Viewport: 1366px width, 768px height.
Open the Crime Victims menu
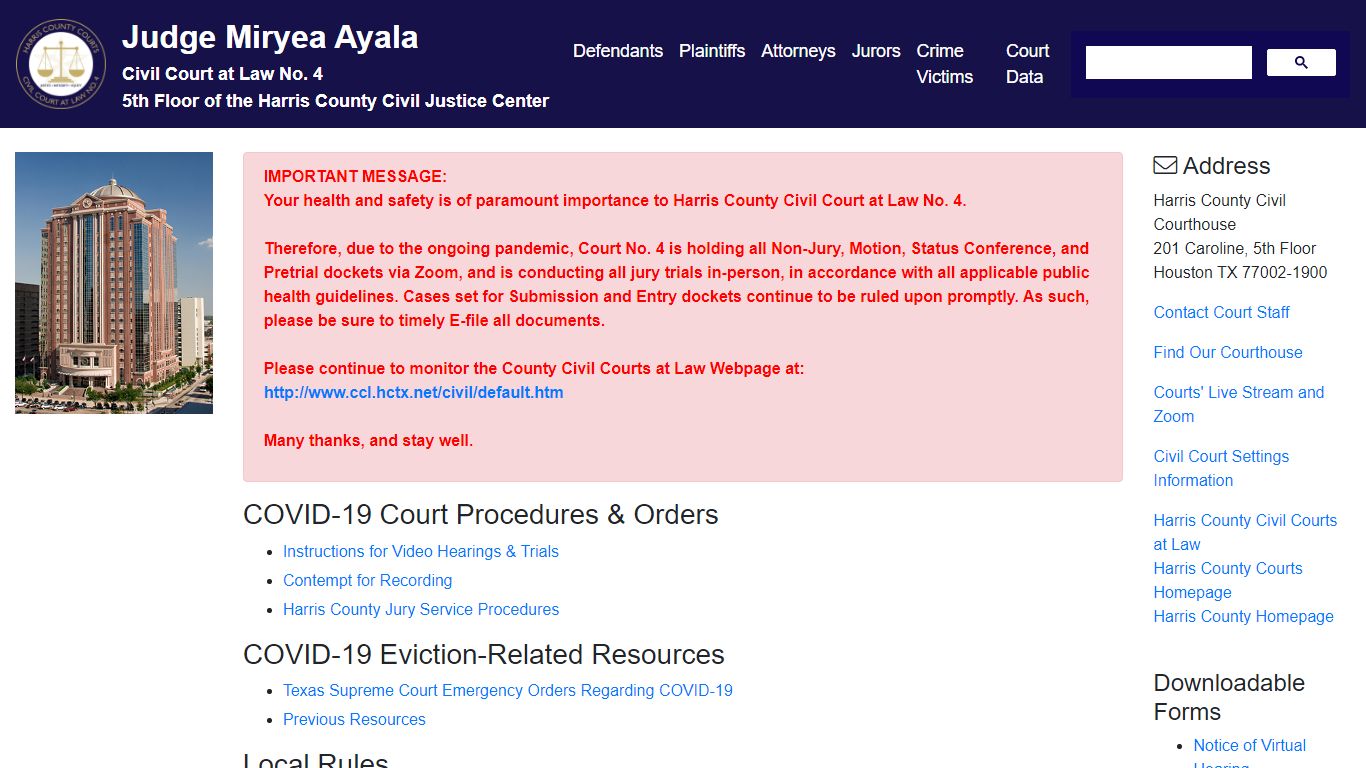coord(945,64)
